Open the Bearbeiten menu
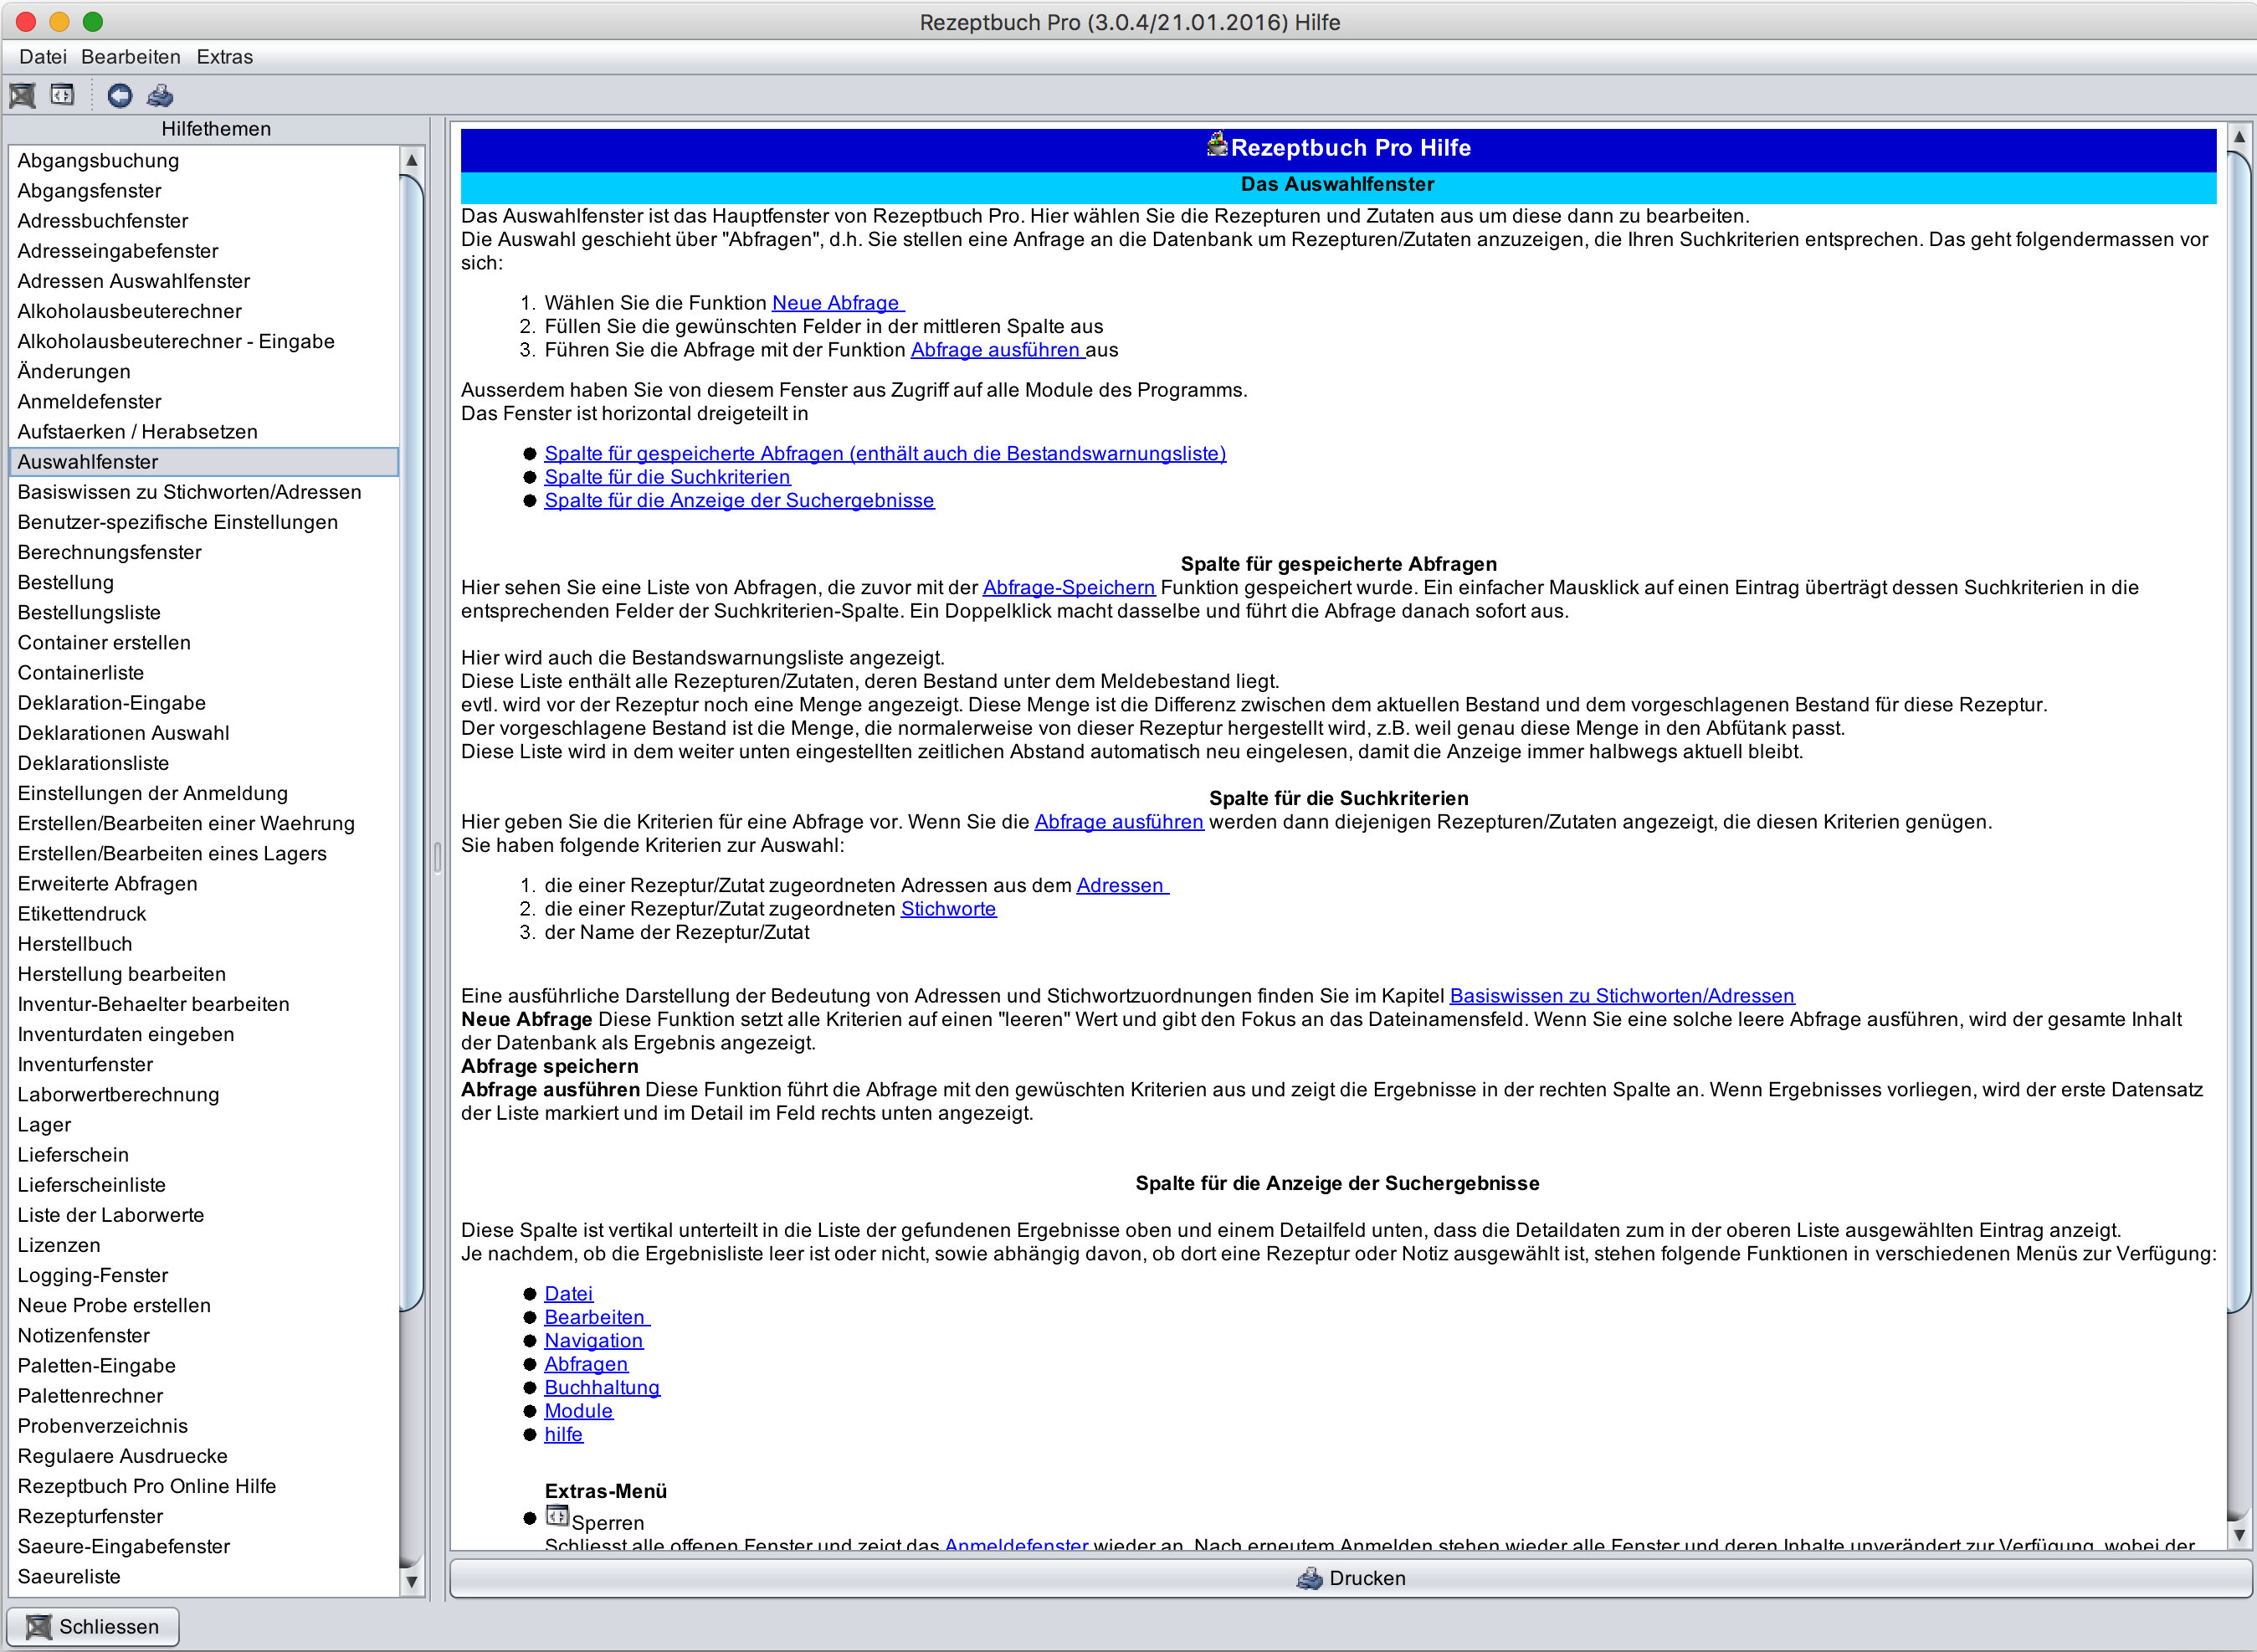This screenshot has height=1652, width=2257. pyautogui.click(x=130, y=57)
